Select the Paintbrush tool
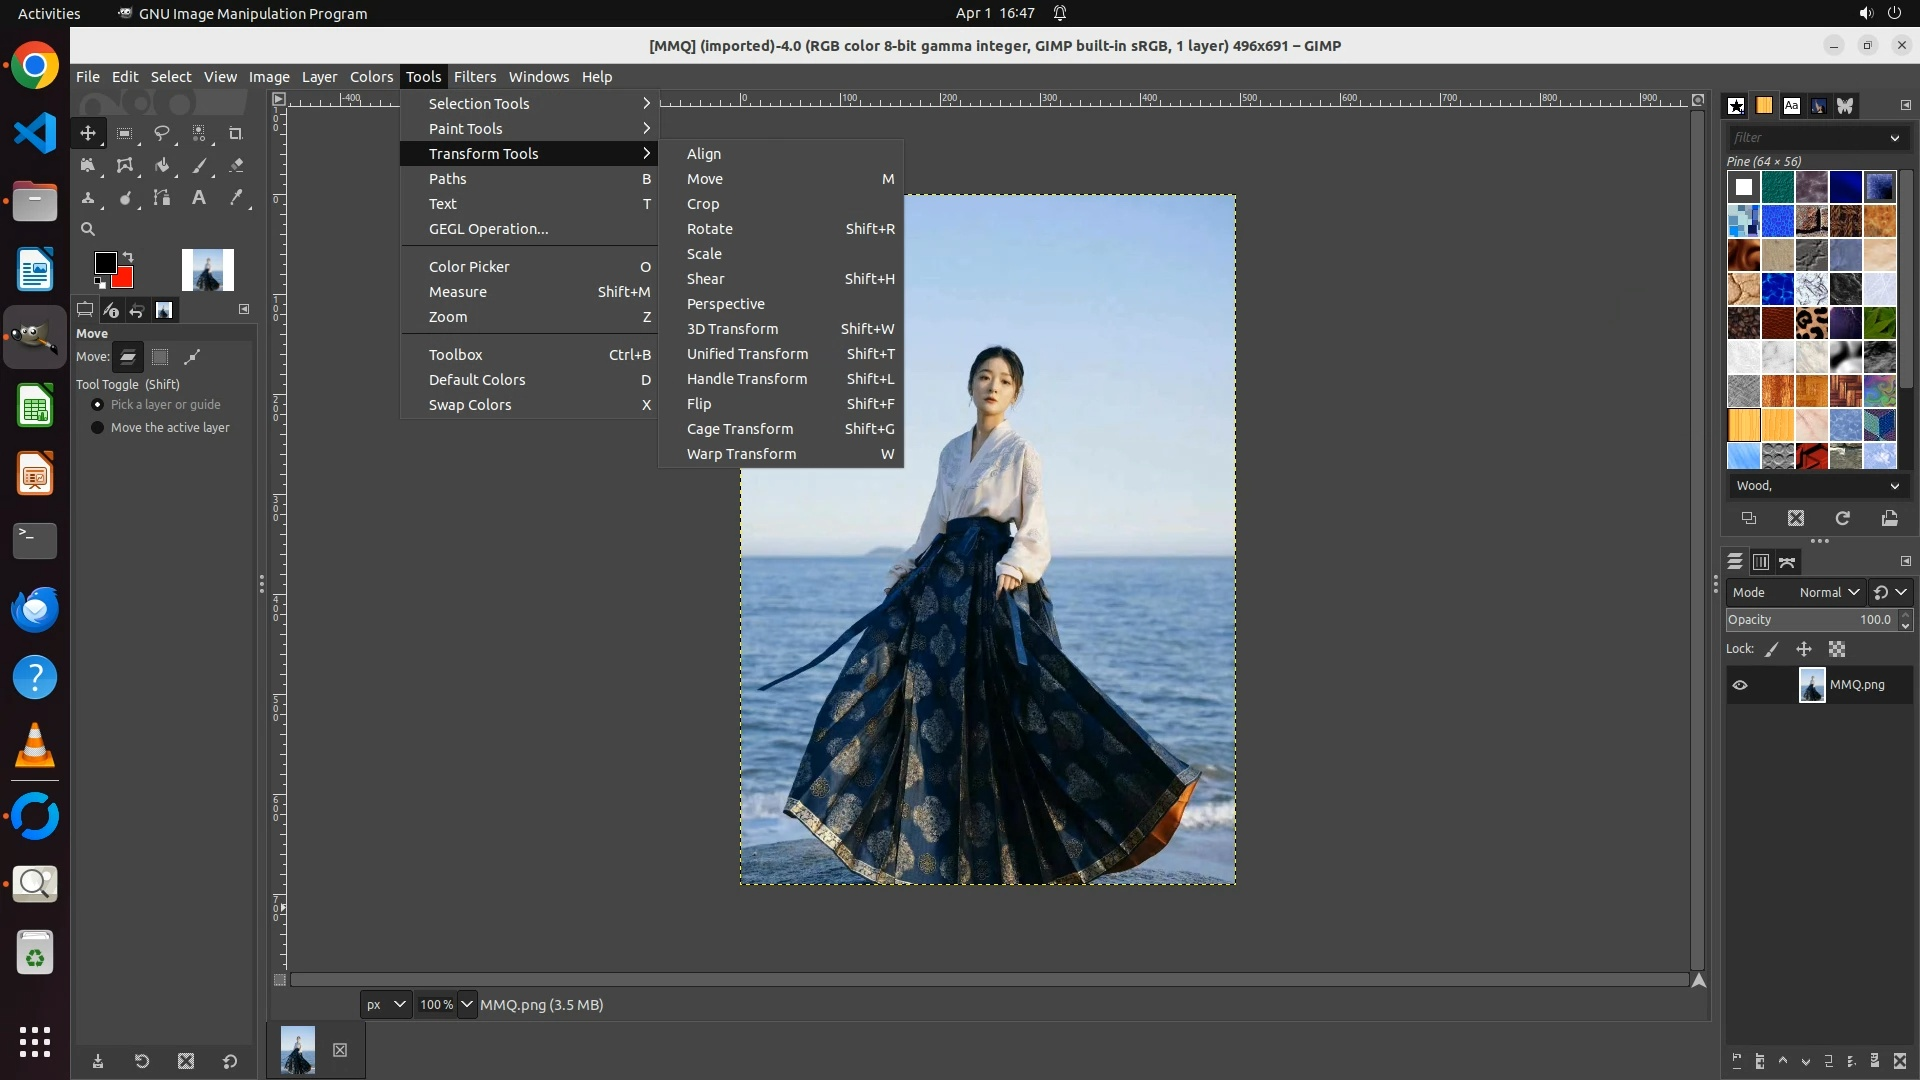Viewport: 1920px width, 1080px height. (x=199, y=166)
